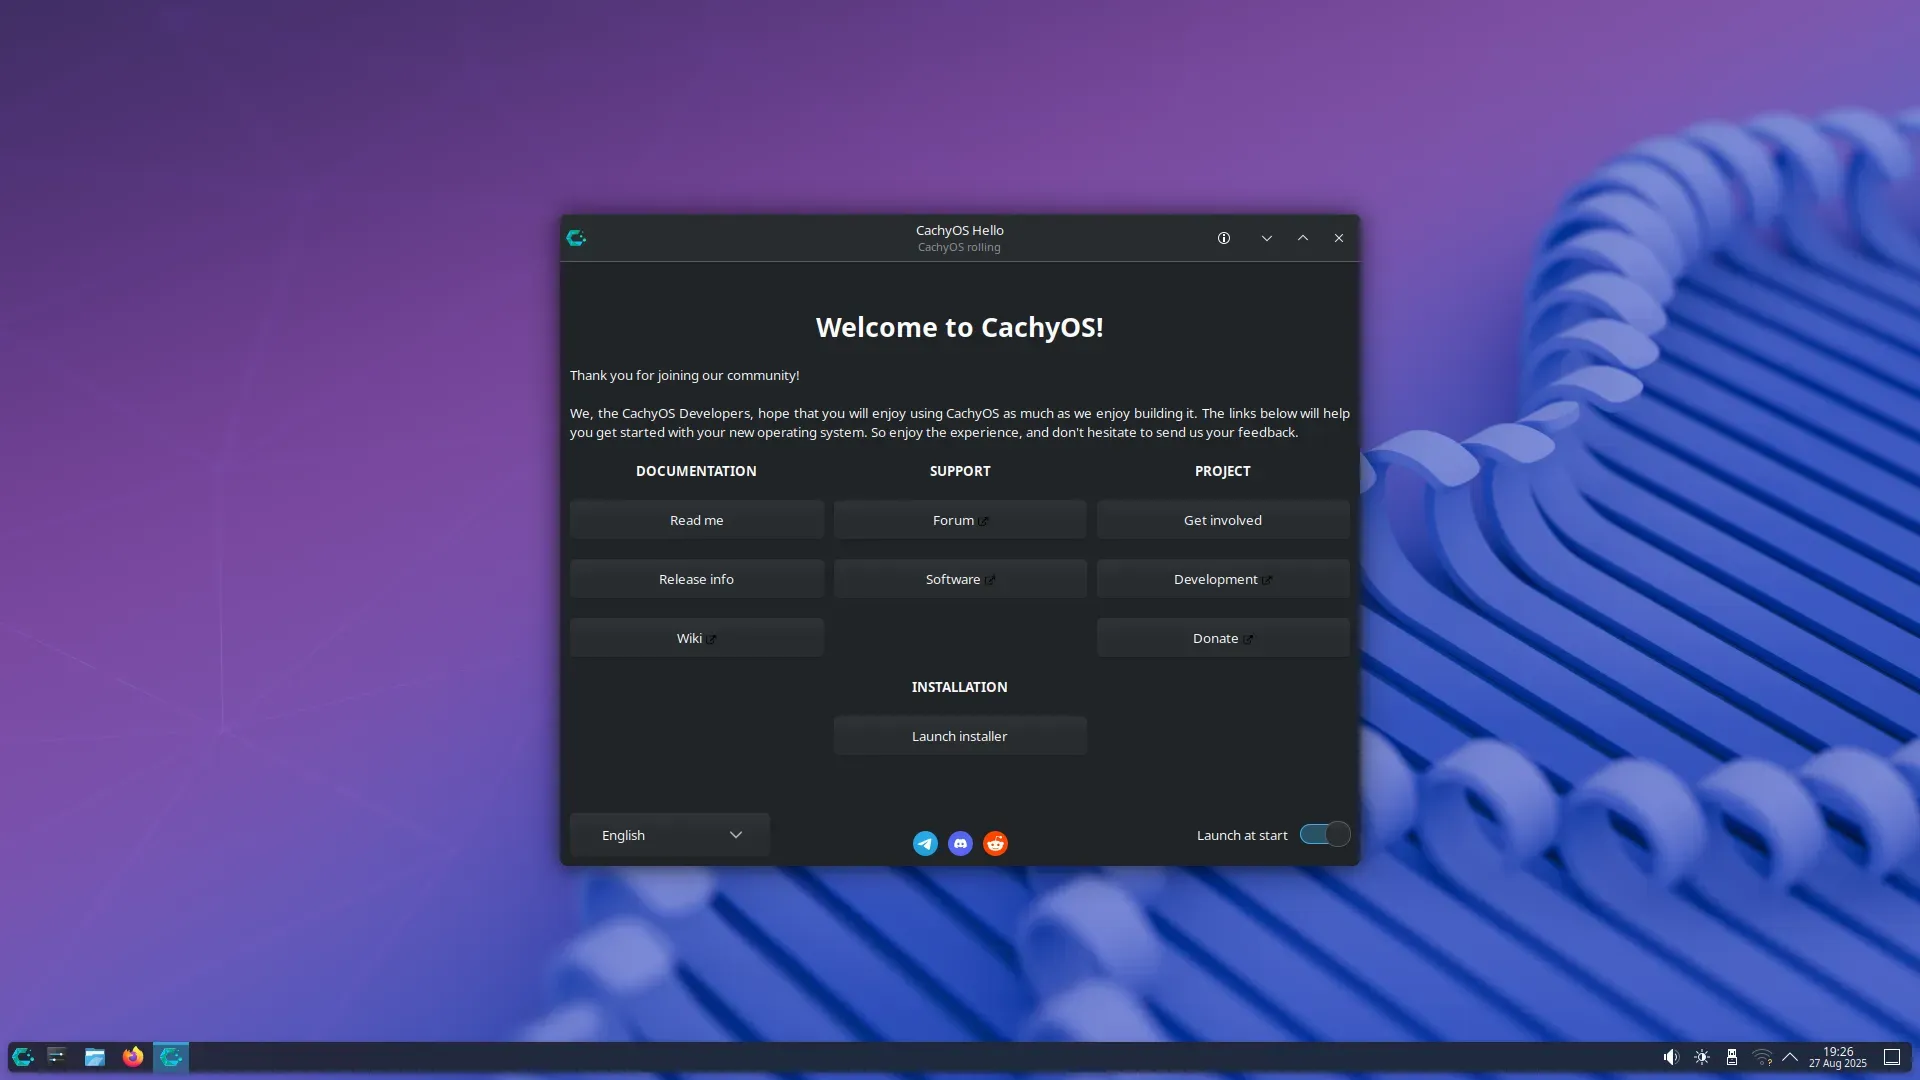Viewport: 1920px width, 1080px height.
Task: Open the Development project link
Action: 1223,579
